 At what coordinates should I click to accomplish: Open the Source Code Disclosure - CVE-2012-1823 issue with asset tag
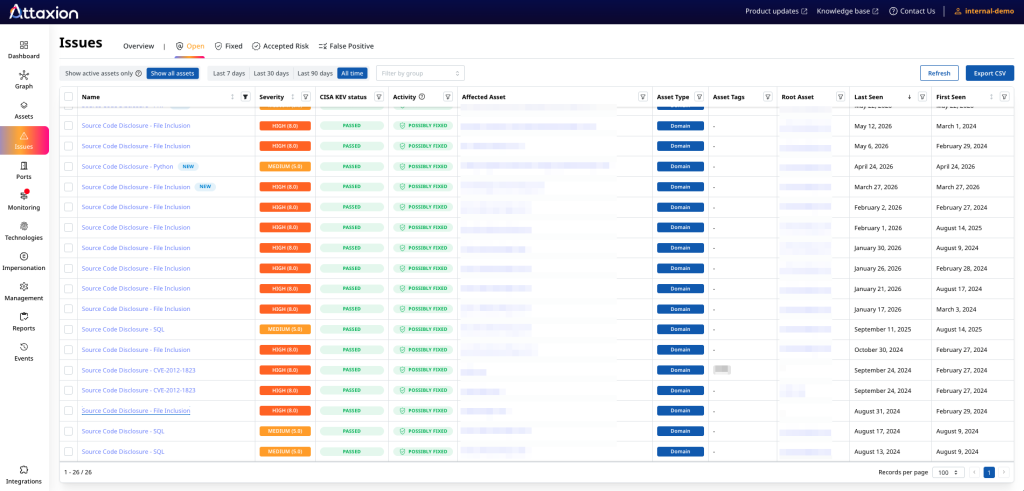[x=138, y=370]
